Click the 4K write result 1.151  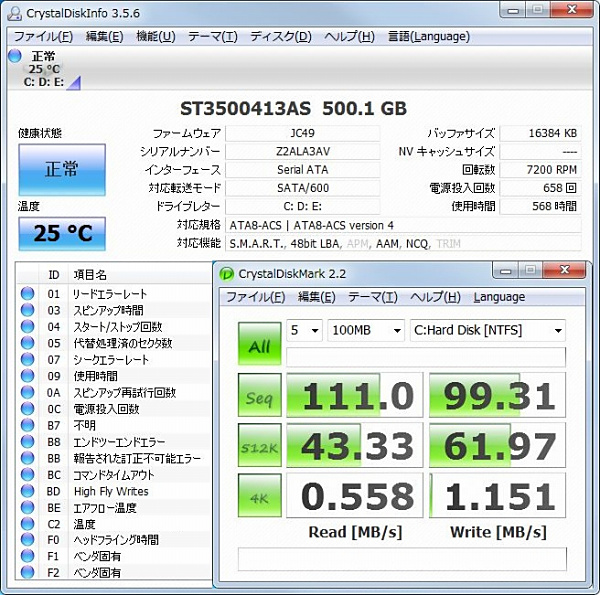click(x=497, y=496)
